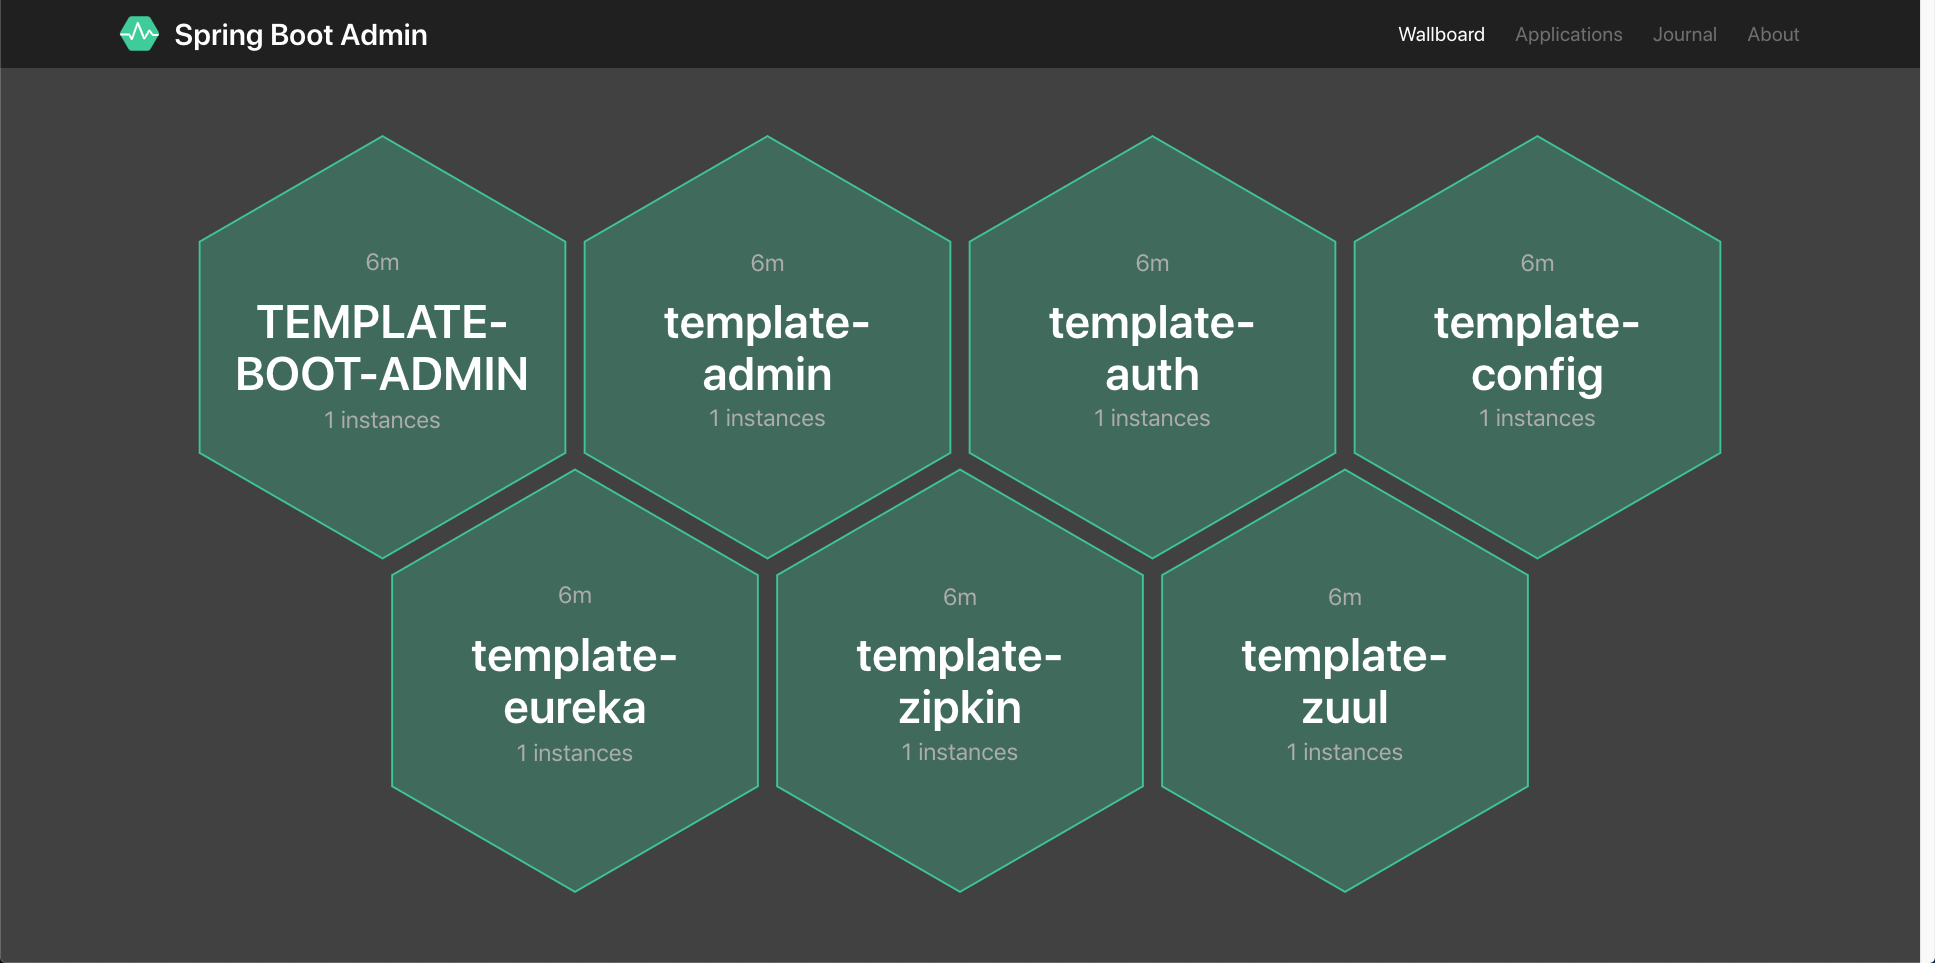Select the template-eureka hexagon

point(575,681)
